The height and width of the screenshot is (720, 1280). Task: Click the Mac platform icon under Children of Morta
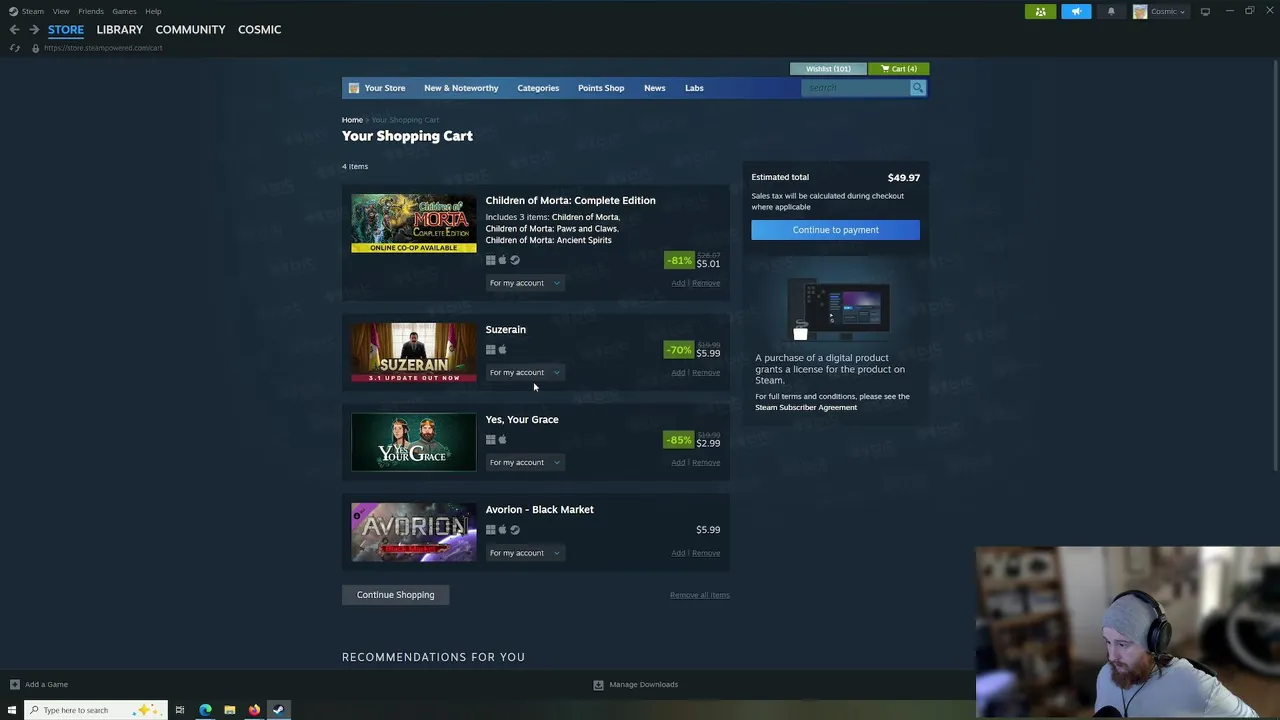pos(502,260)
